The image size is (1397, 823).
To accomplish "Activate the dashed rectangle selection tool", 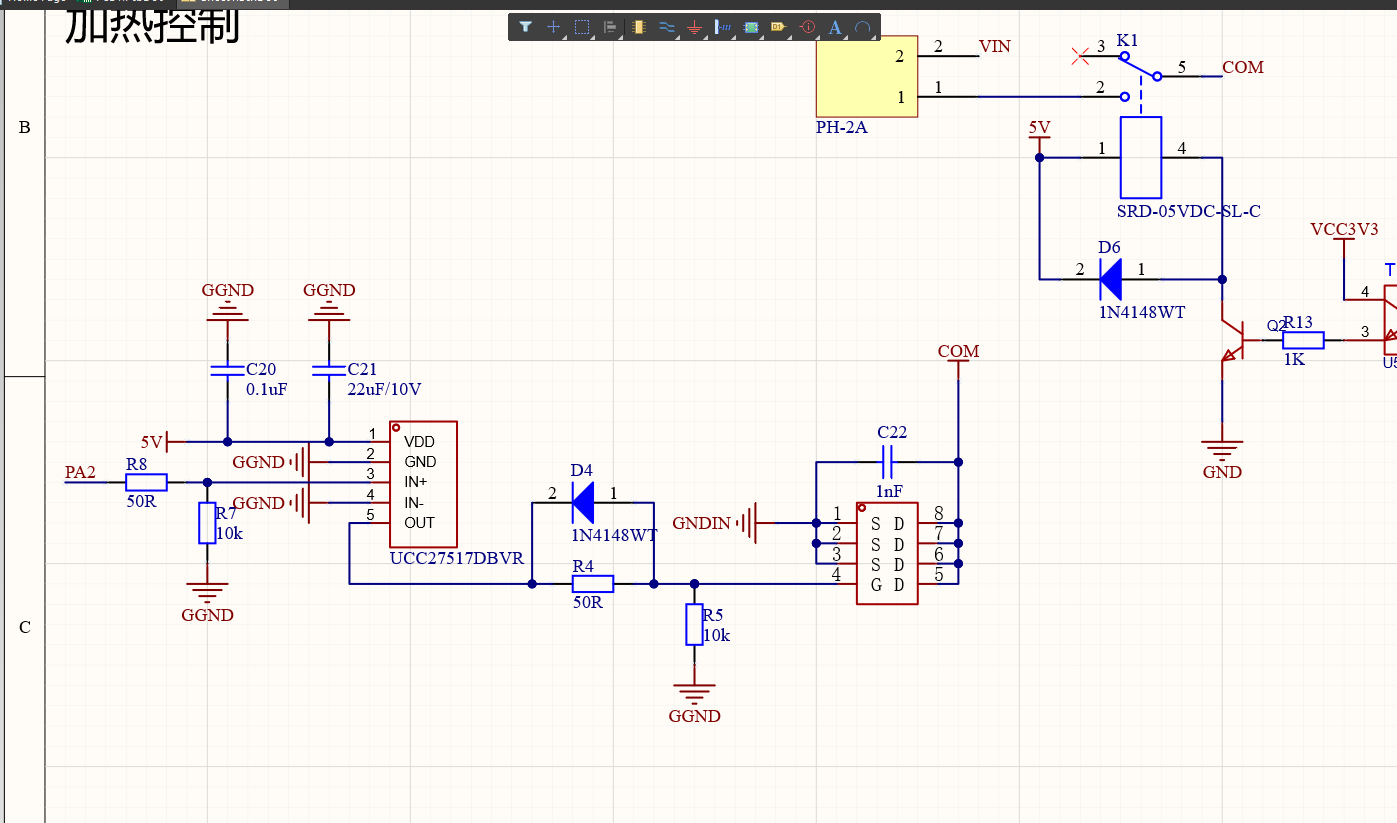I will tap(582, 27).
